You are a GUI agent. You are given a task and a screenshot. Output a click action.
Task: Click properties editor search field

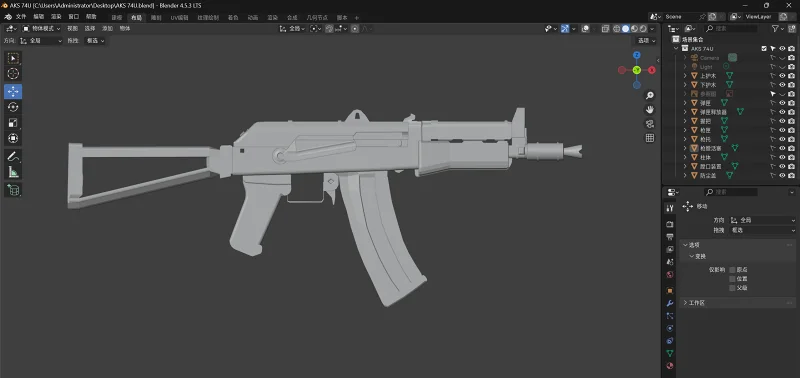coord(730,192)
